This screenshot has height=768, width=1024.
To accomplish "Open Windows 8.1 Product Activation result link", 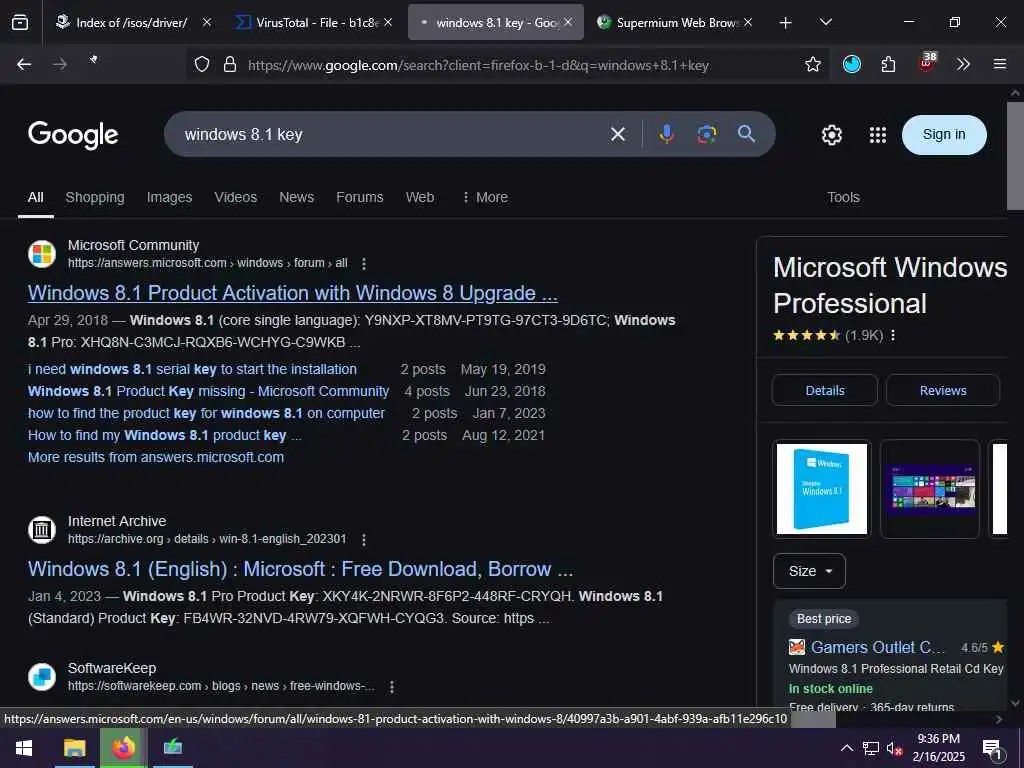I will point(293,293).
